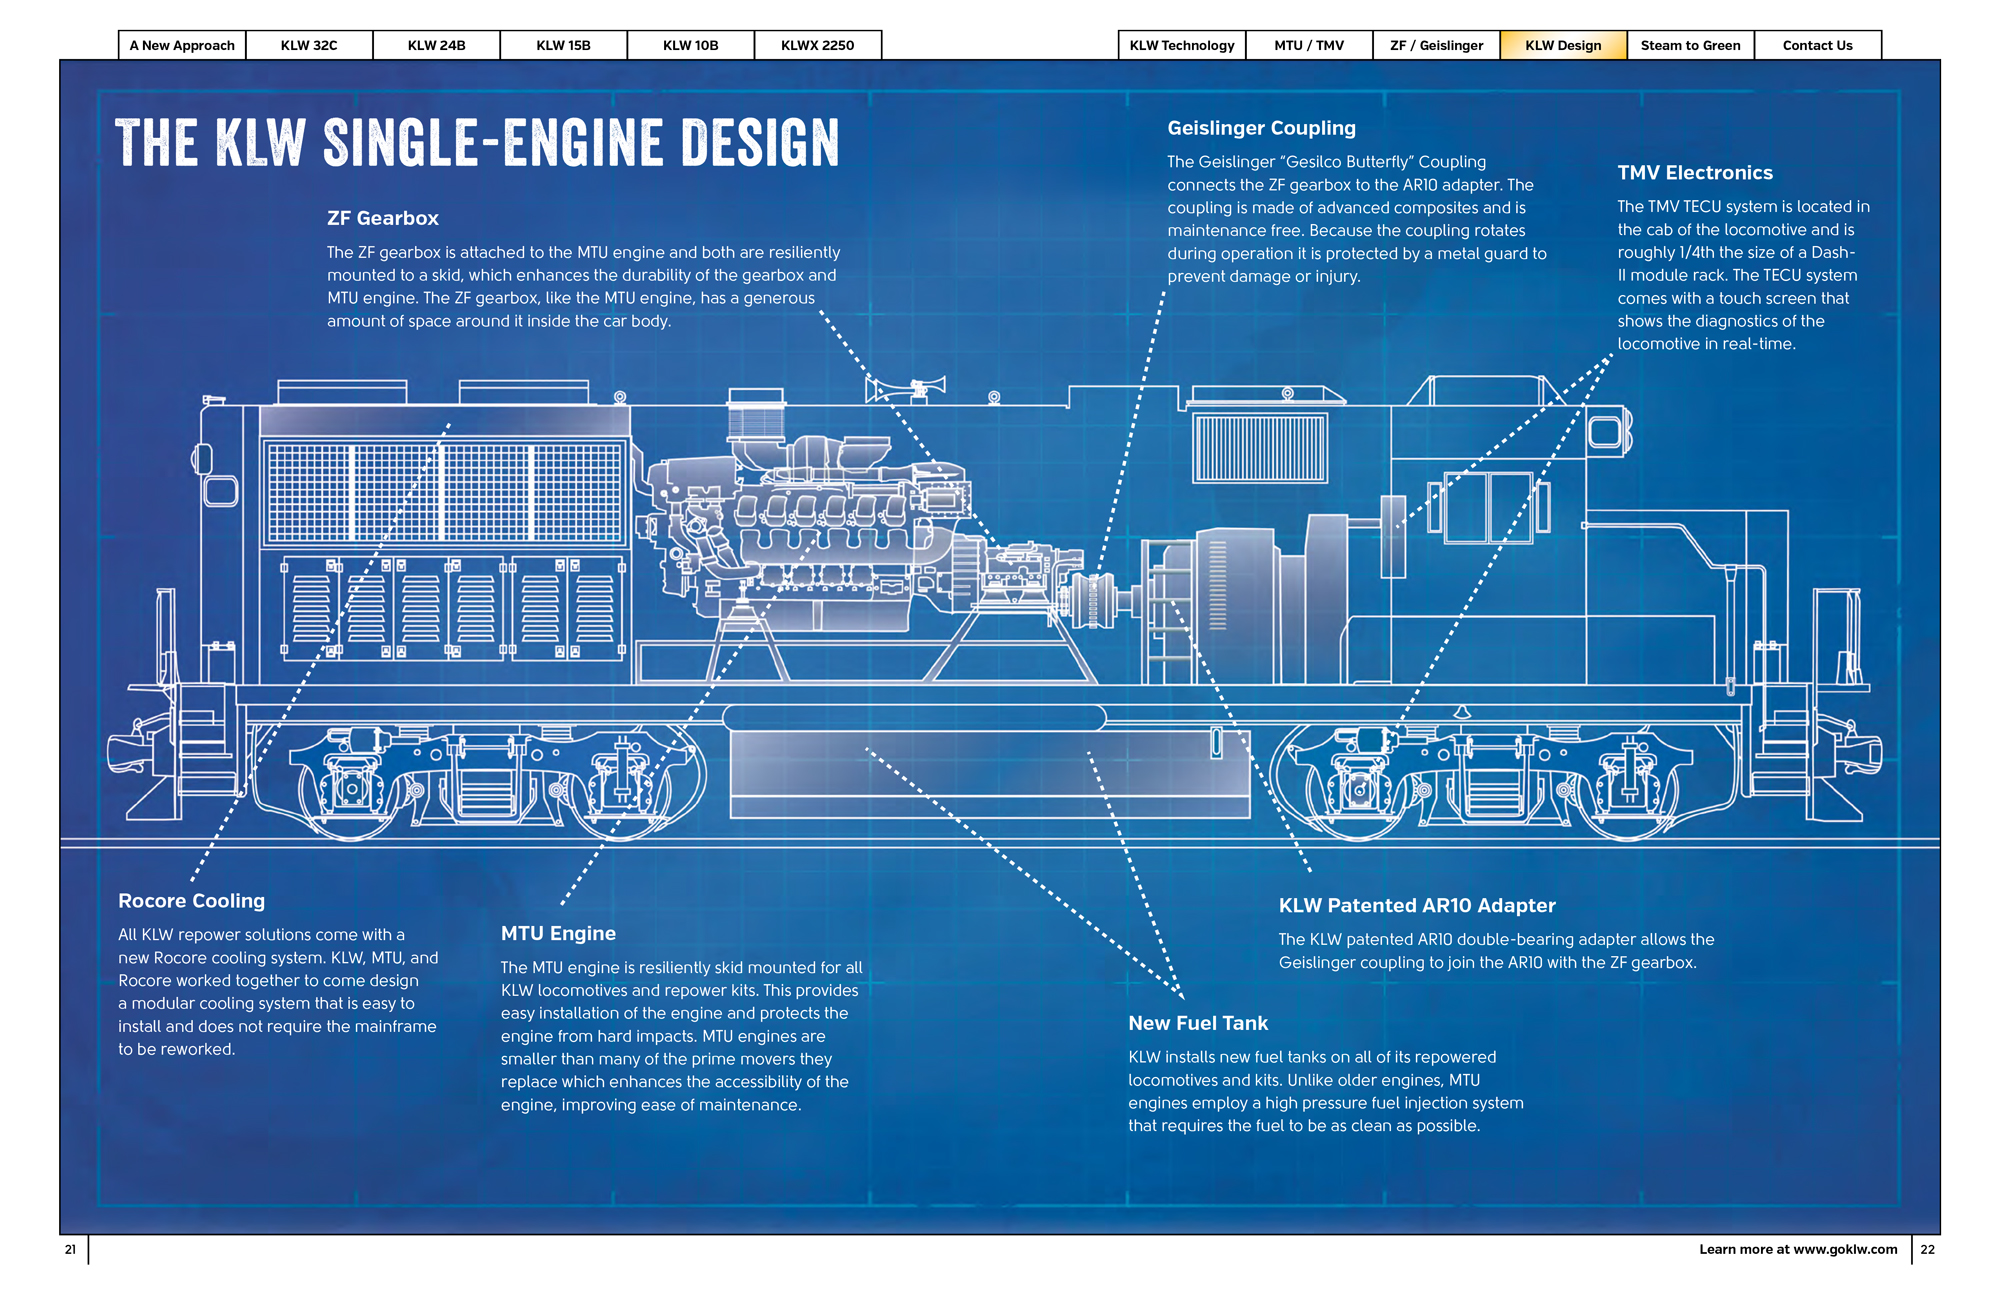Open the A New Approach tab
Image resolution: width=2000 pixels, height=1294 pixels.
click(x=182, y=45)
